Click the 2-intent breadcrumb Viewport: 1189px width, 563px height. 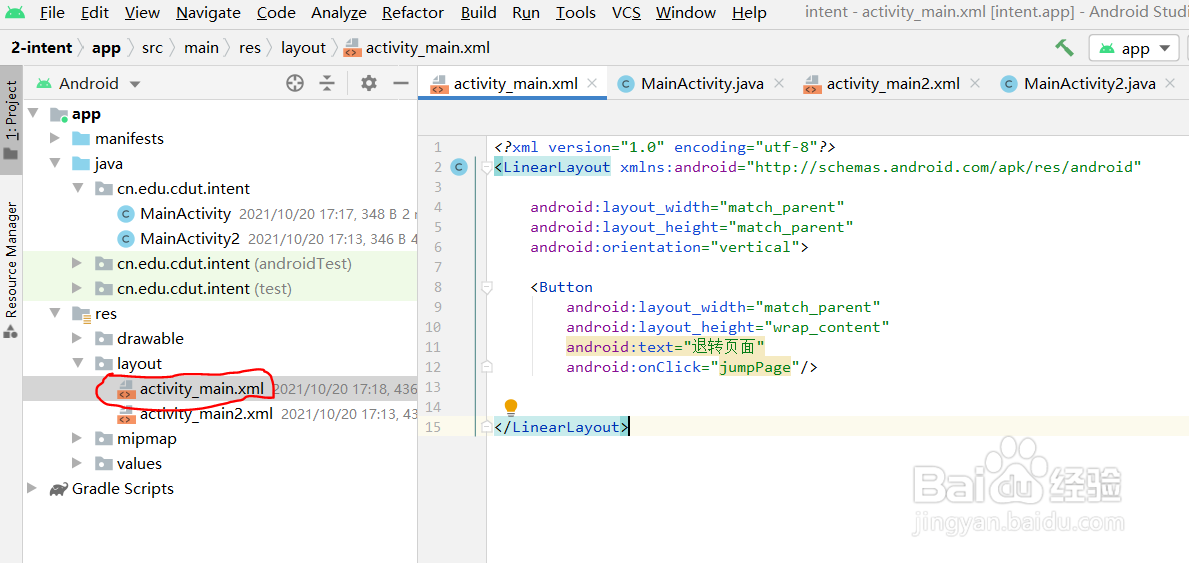[x=42, y=48]
